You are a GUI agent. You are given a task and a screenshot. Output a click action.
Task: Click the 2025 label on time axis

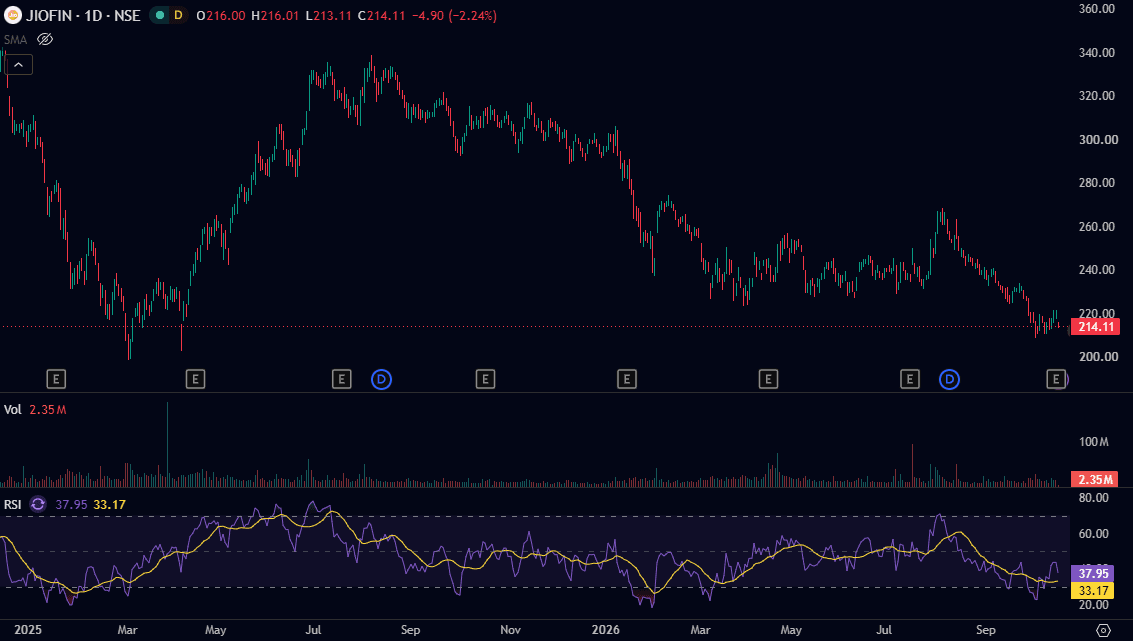click(x=27, y=629)
